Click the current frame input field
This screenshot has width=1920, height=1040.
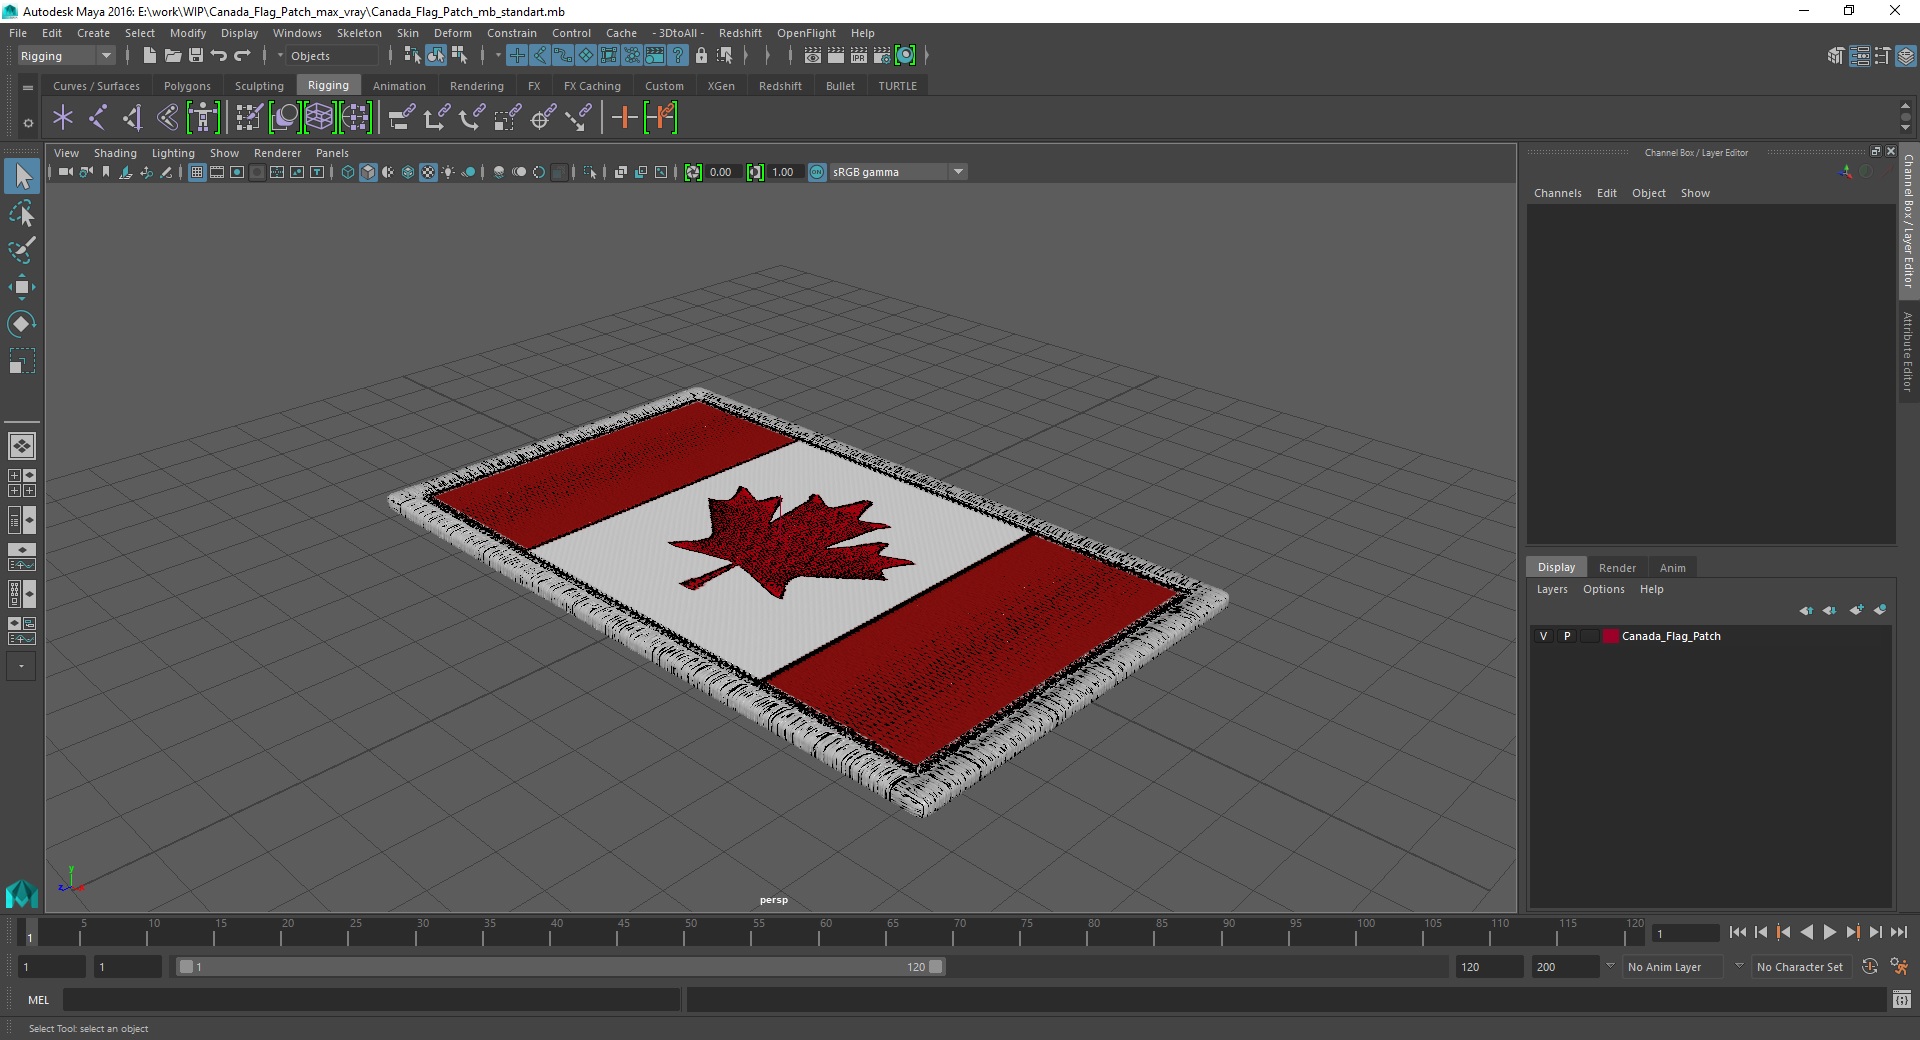(1686, 933)
